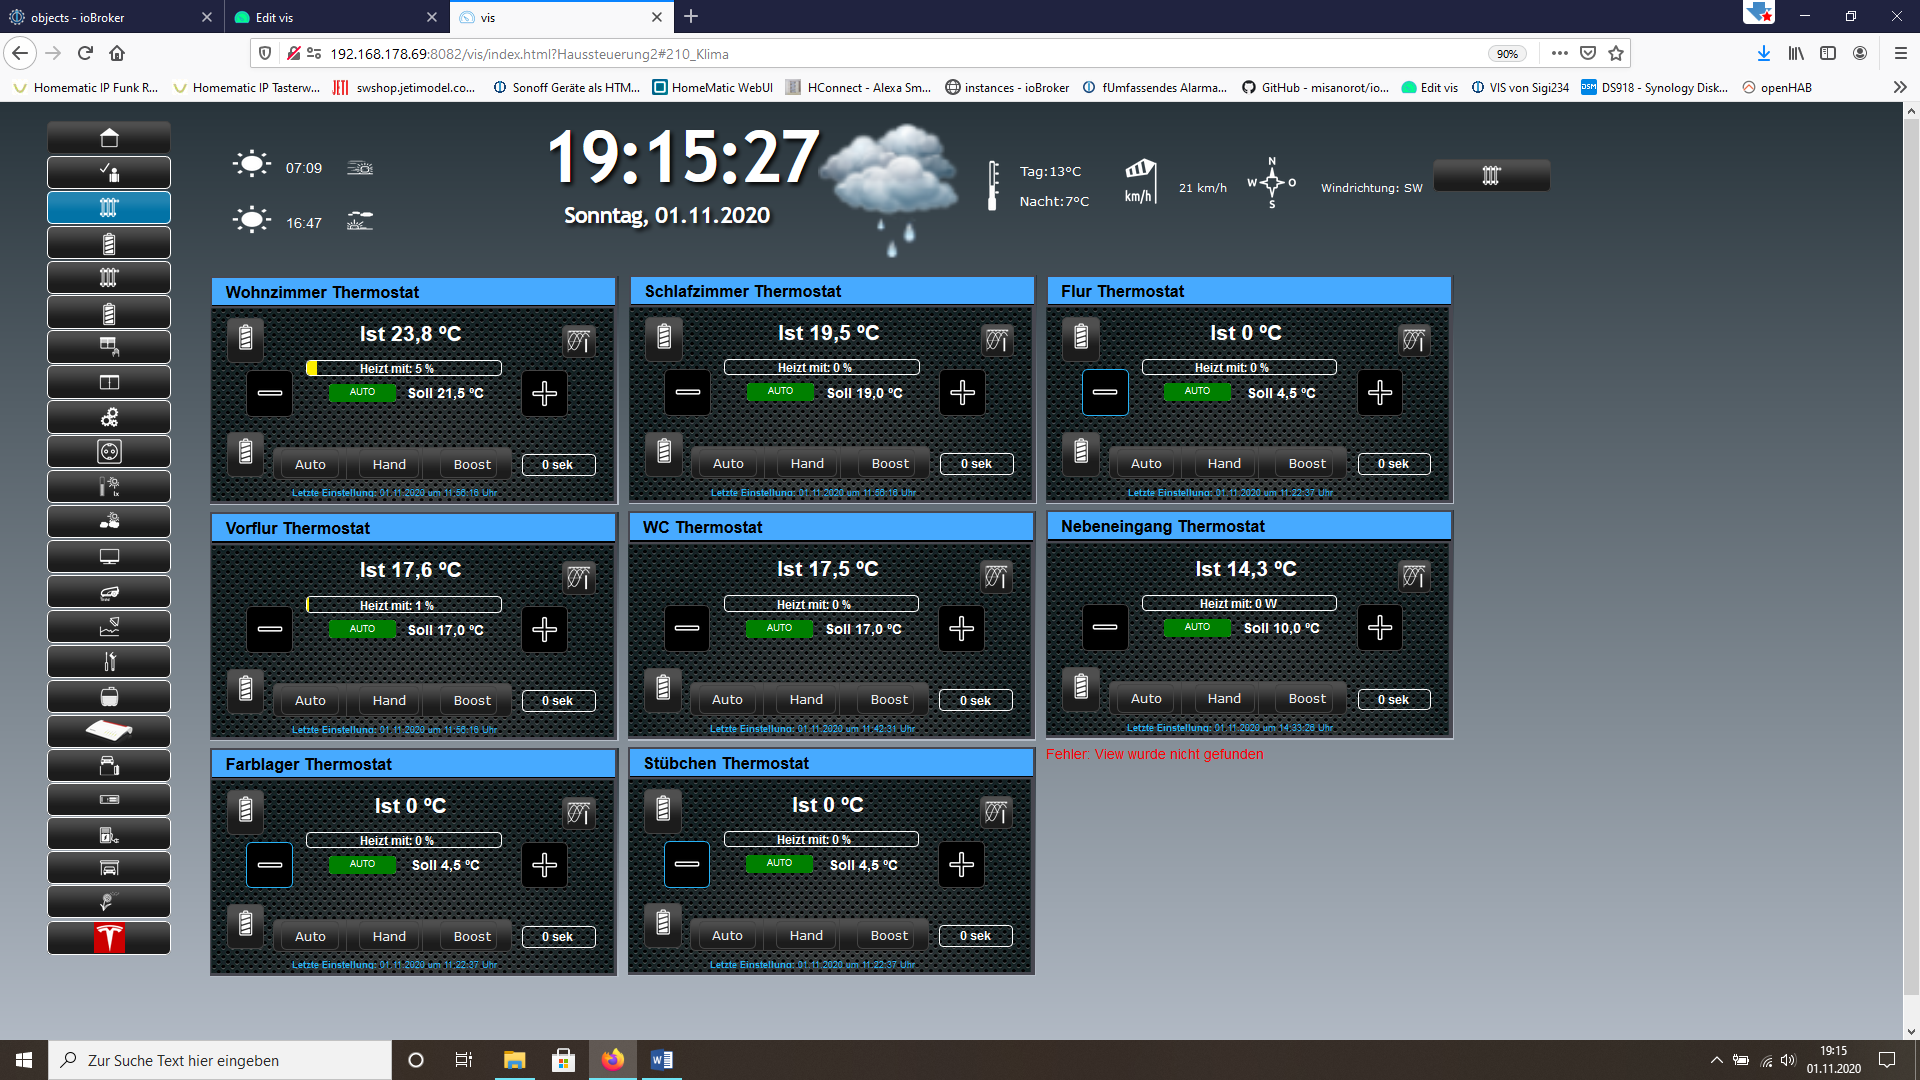Select the robot lawn mower sidebar icon
1920x1080 pixels.
pos(109,592)
